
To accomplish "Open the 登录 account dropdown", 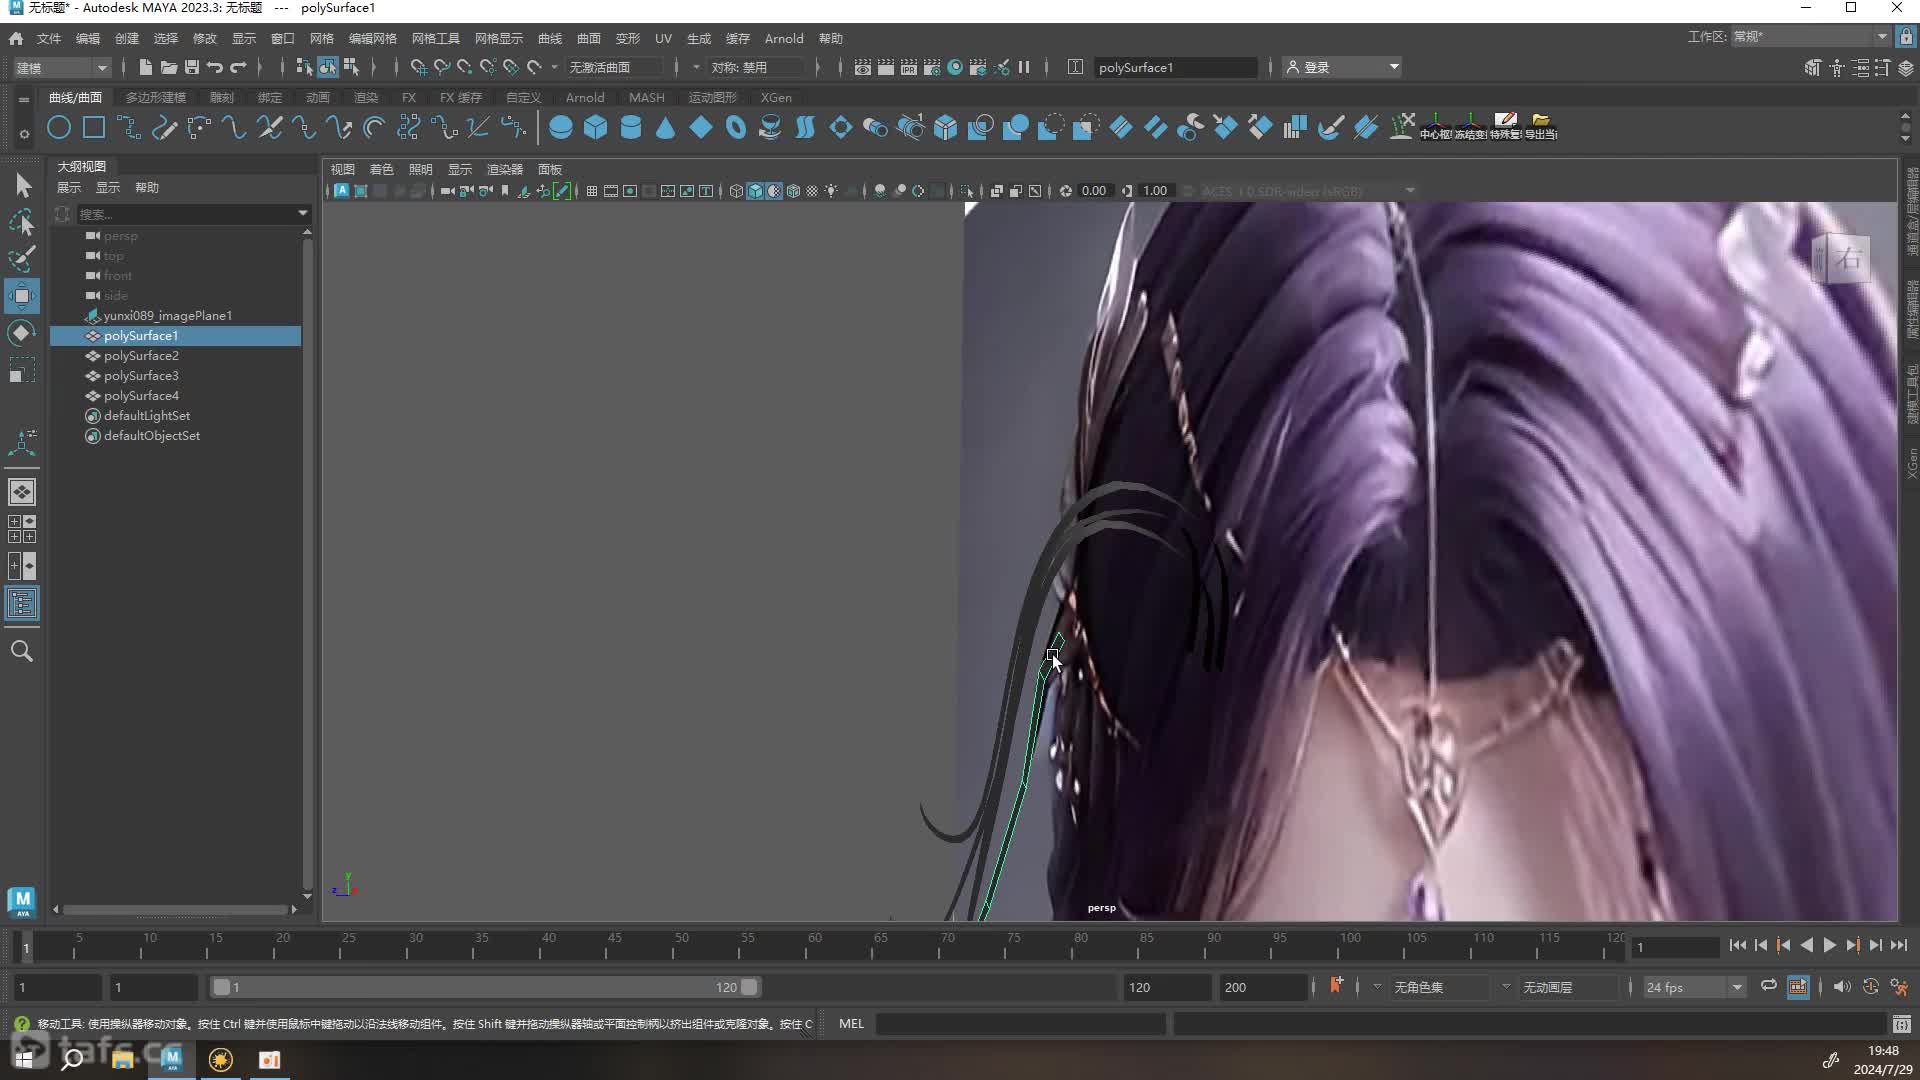I will [x=1342, y=67].
